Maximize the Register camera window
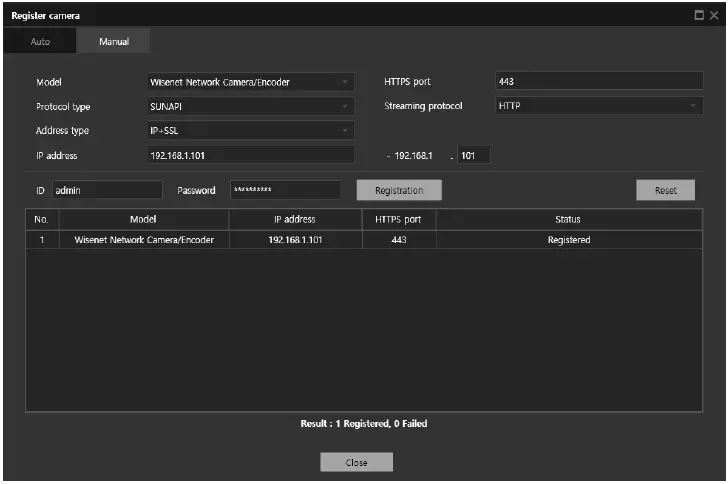 [699, 15]
